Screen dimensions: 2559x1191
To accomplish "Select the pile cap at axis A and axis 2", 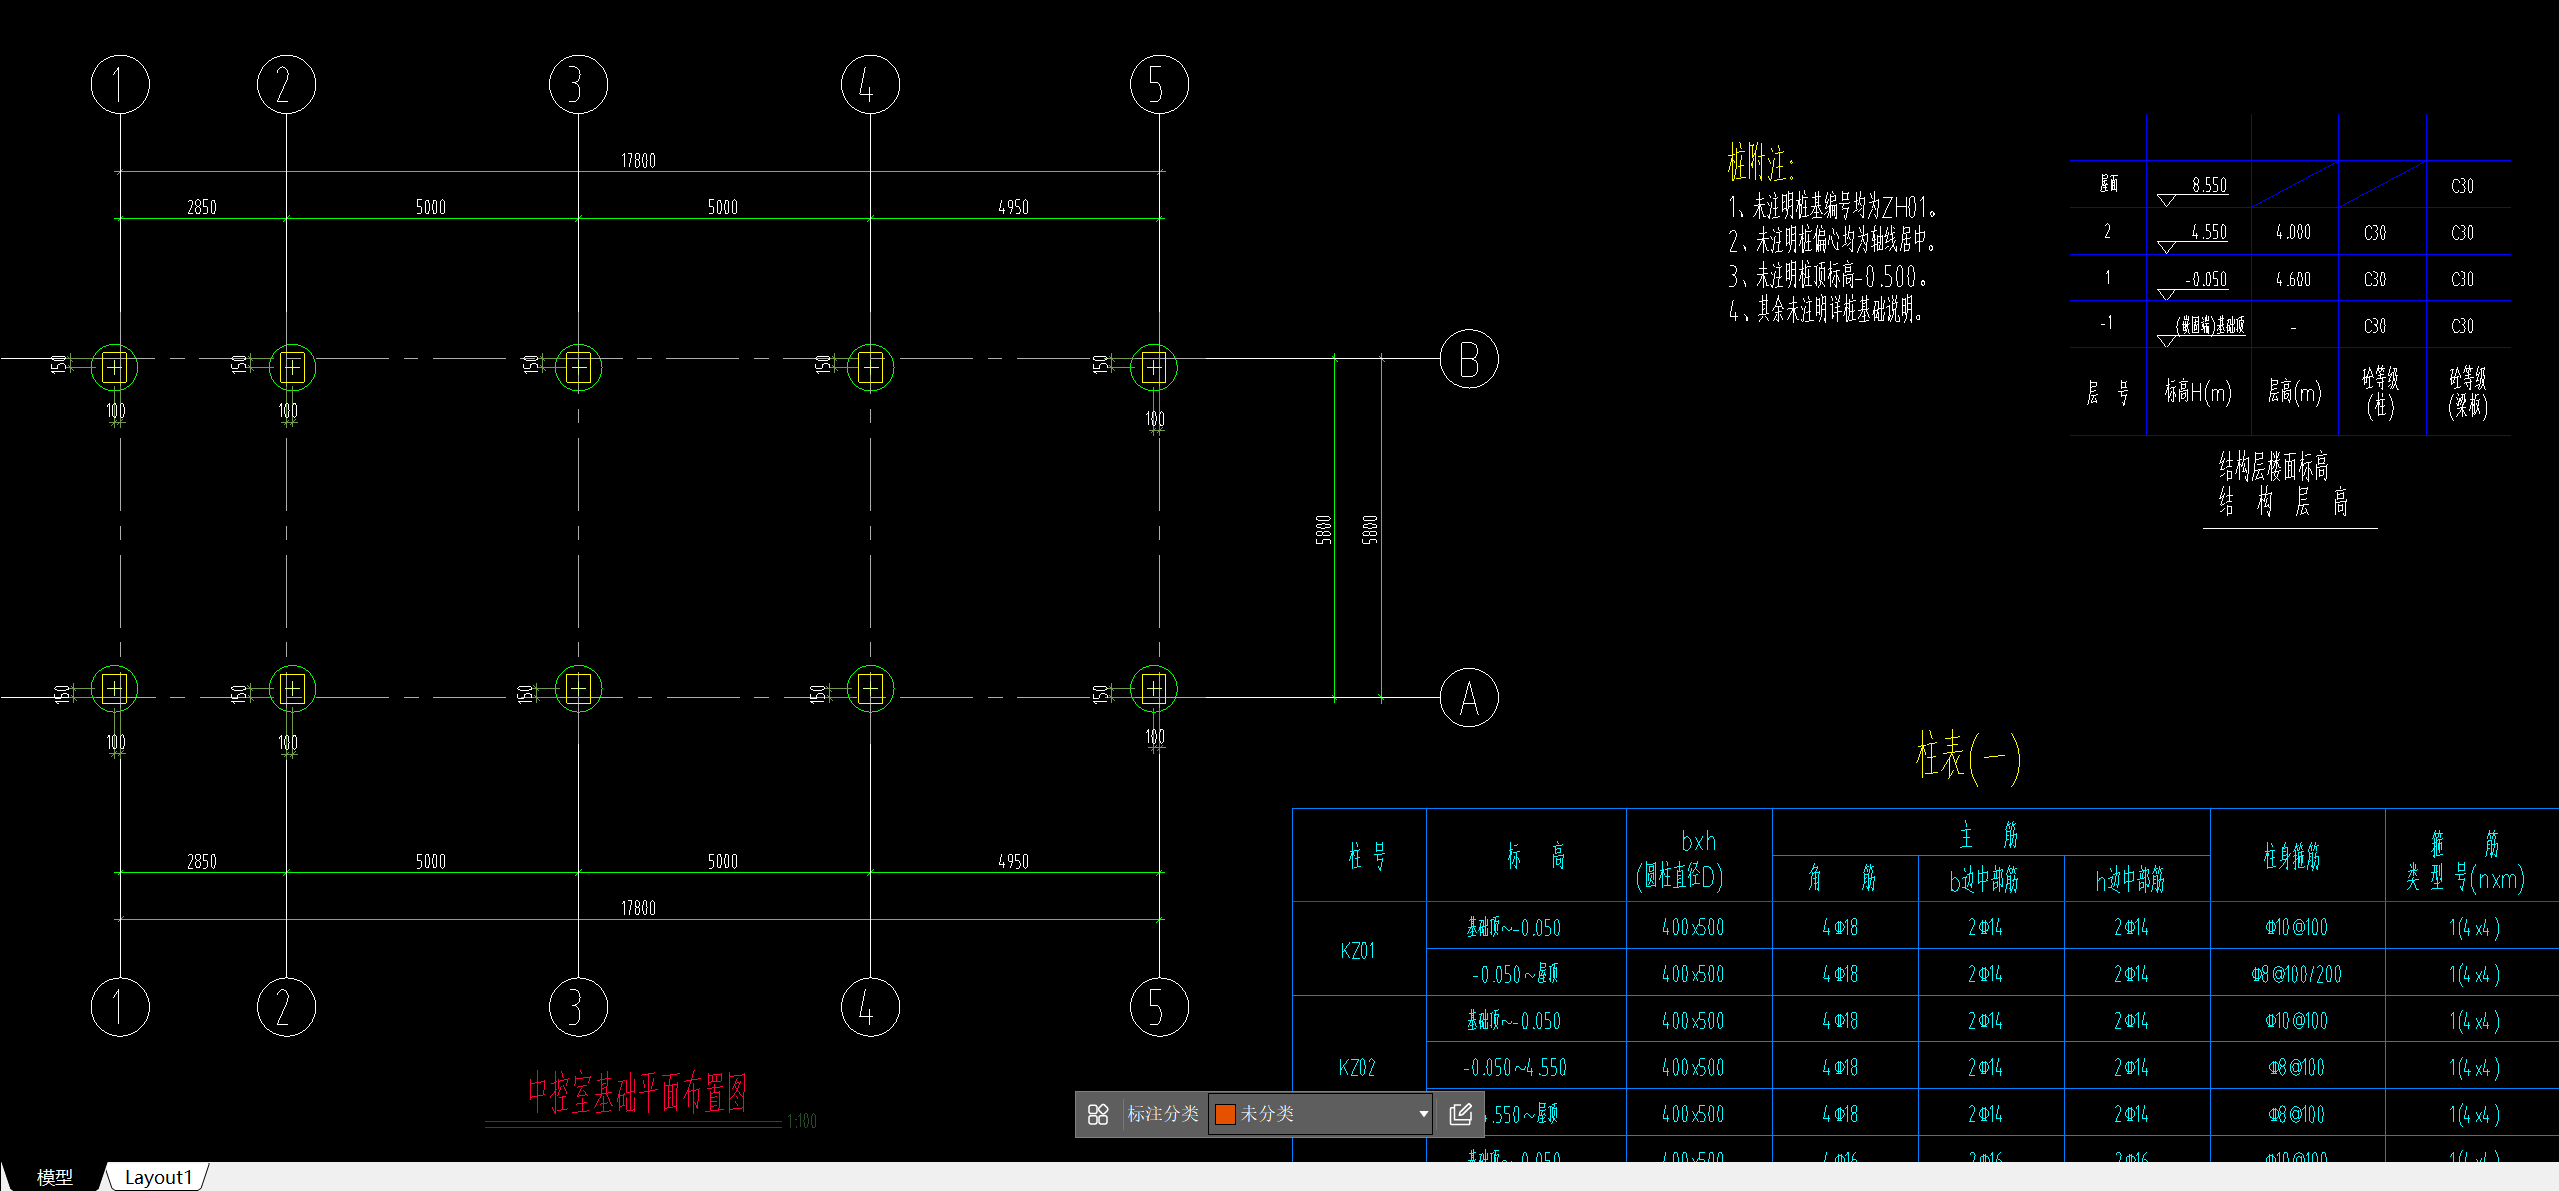I will (x=292, y=689).
